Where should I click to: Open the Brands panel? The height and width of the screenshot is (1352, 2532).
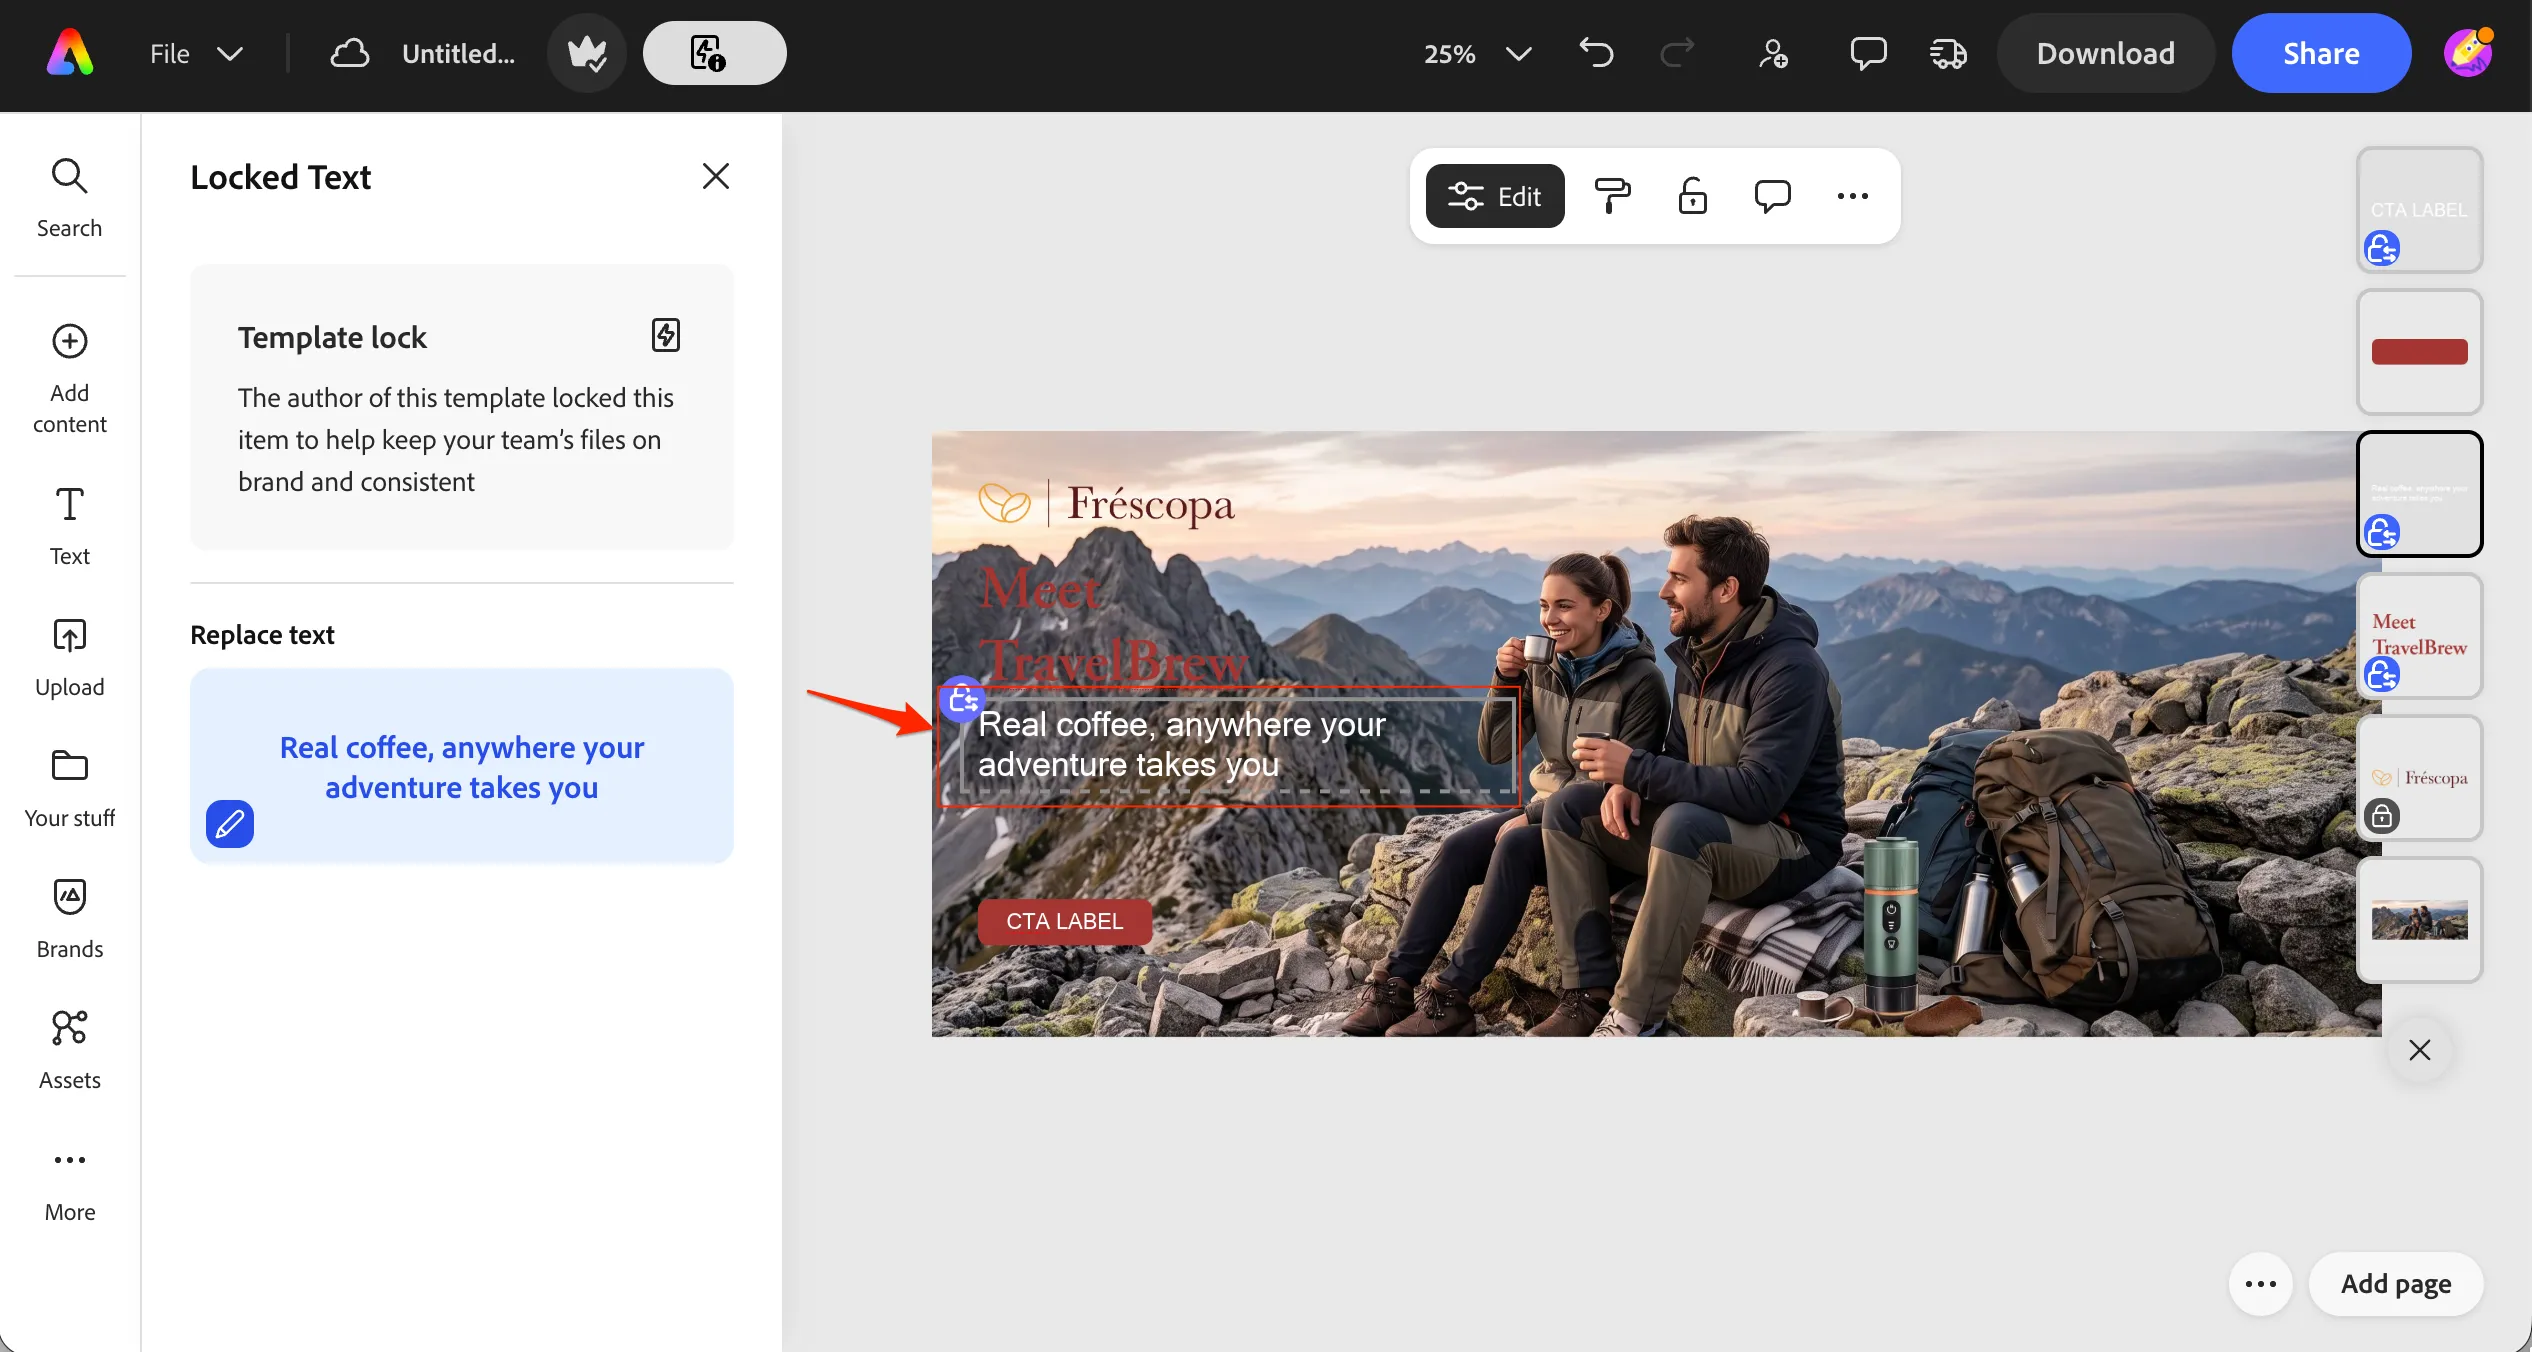69,919
